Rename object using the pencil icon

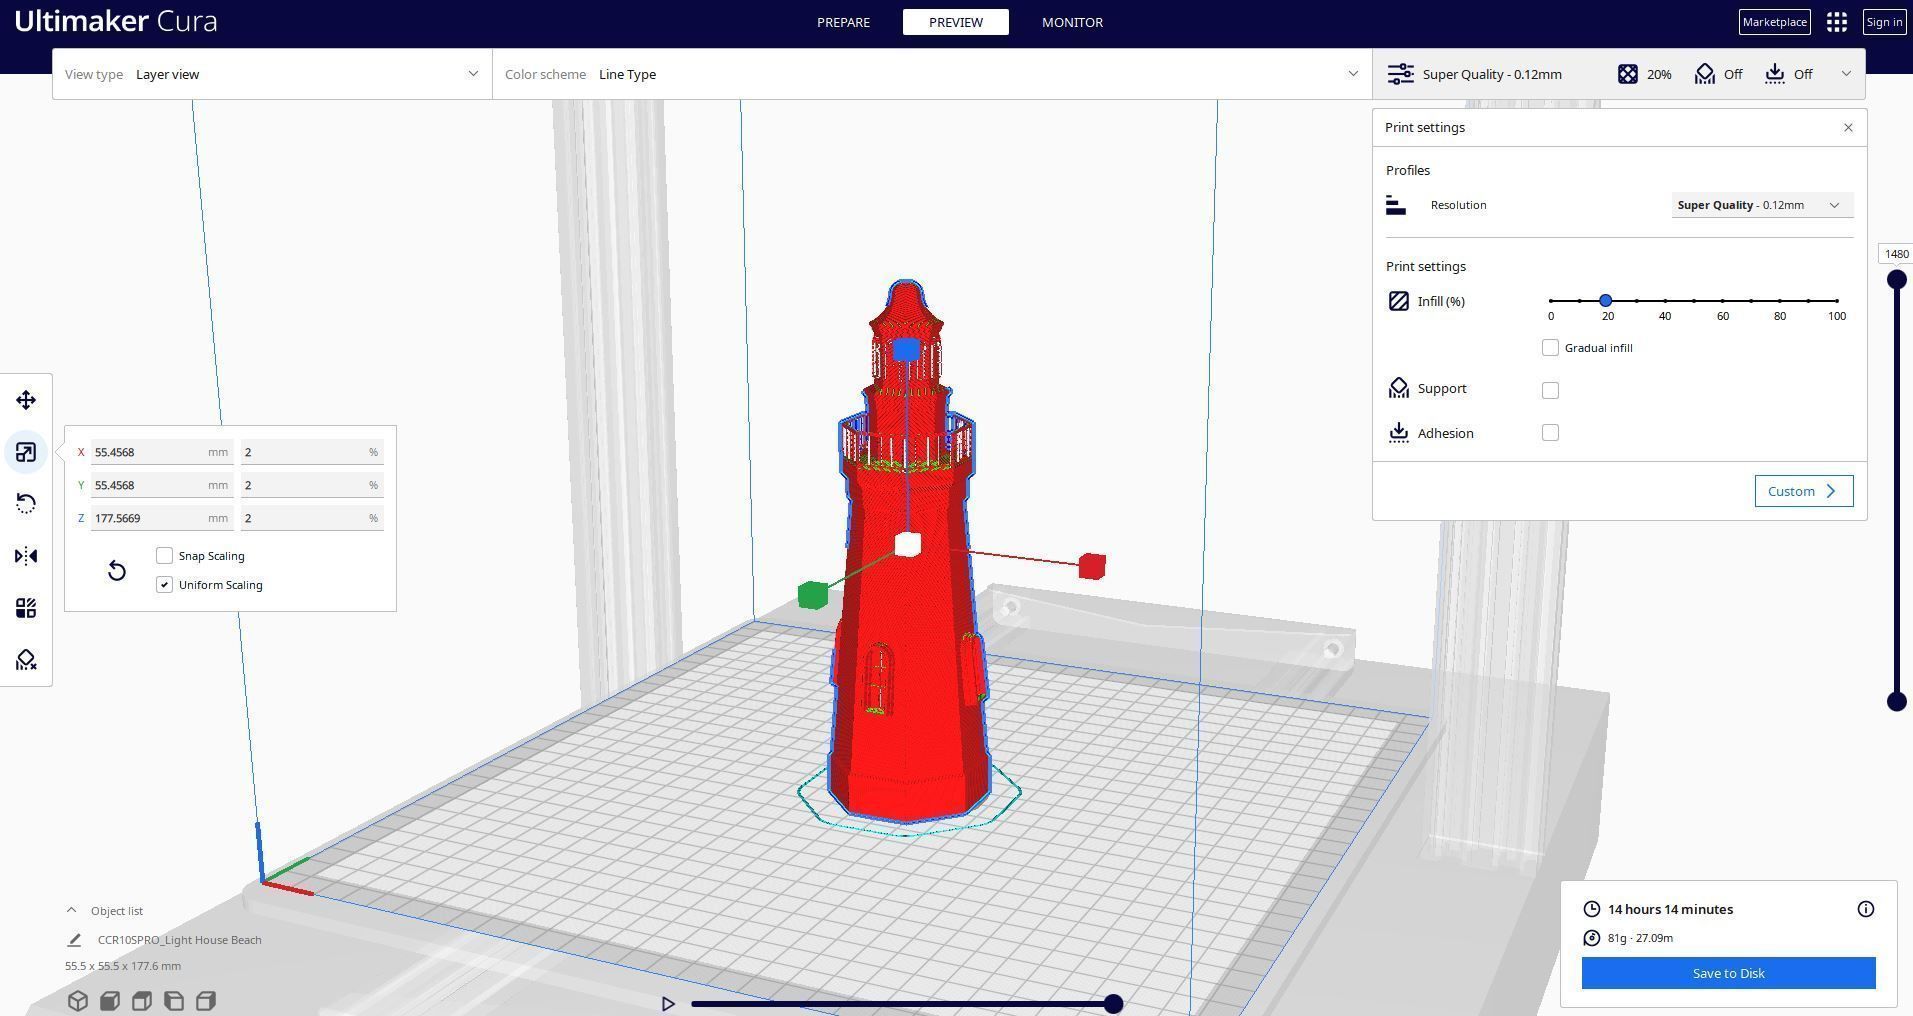pos(74,940)
